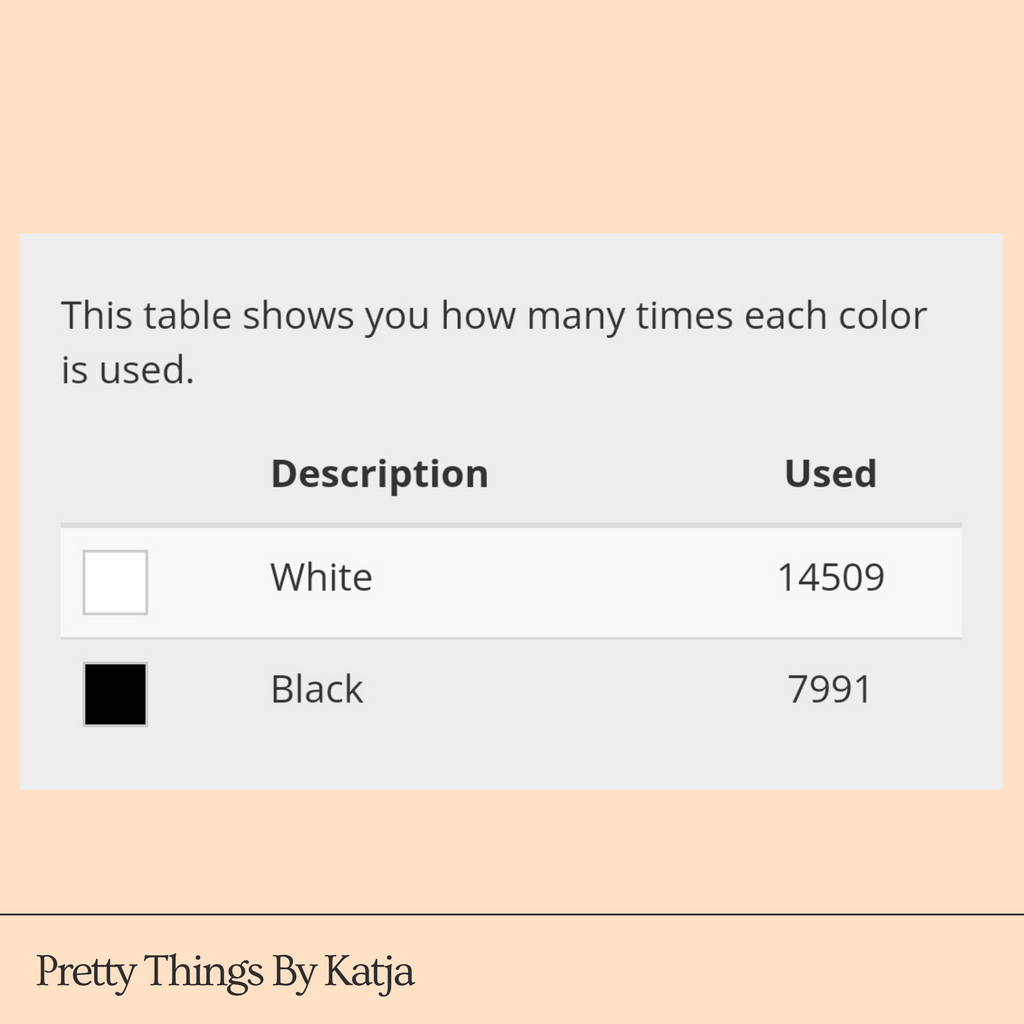Click the "is used." text line
This screenshot has width=1024, height=1024.
[127, 371]
